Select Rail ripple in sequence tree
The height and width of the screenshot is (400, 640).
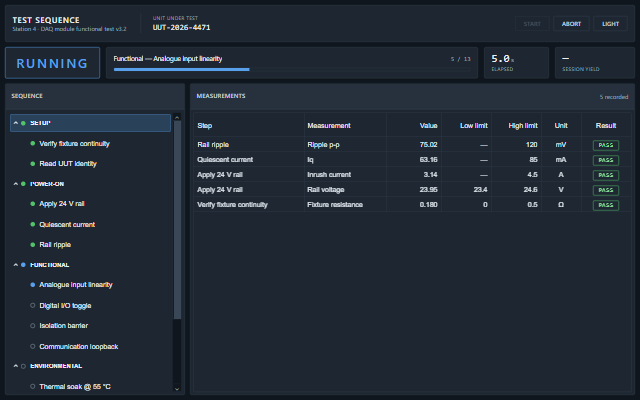pyautogui.click(x=55, y=244)
